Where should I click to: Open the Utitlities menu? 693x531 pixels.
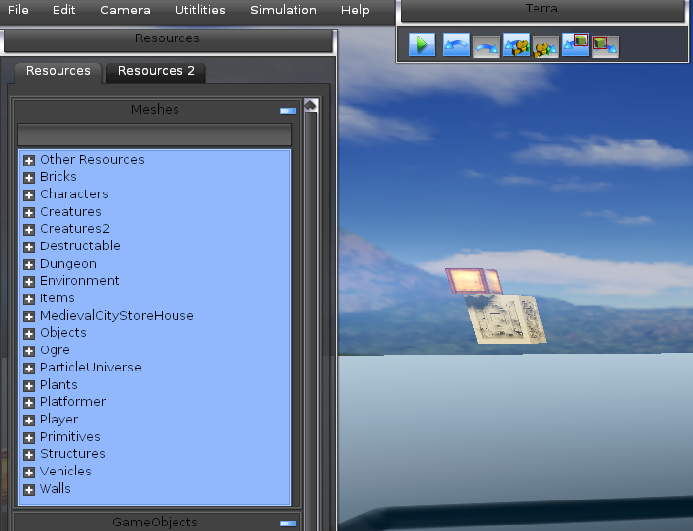pos(200,10)
